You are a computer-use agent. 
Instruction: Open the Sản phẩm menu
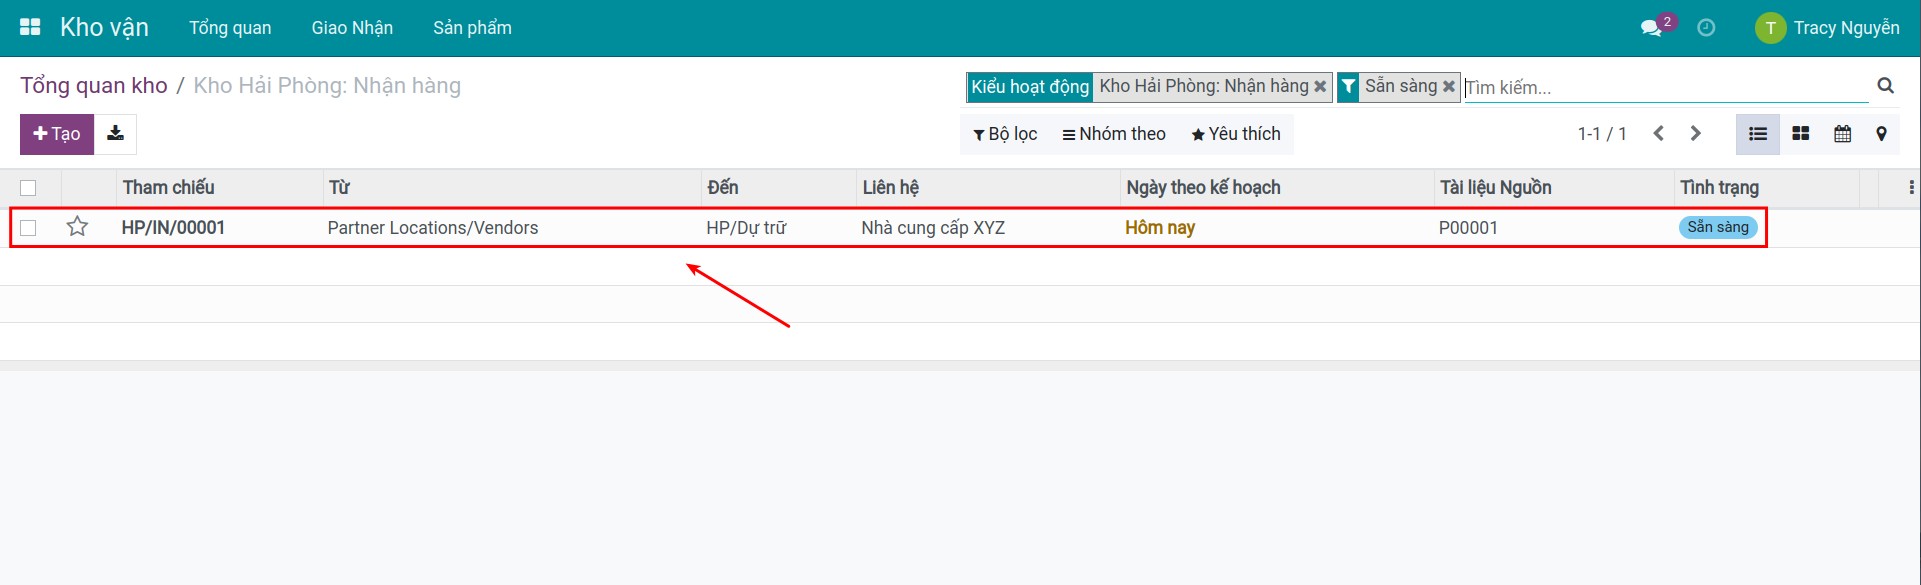pos(472,28)
